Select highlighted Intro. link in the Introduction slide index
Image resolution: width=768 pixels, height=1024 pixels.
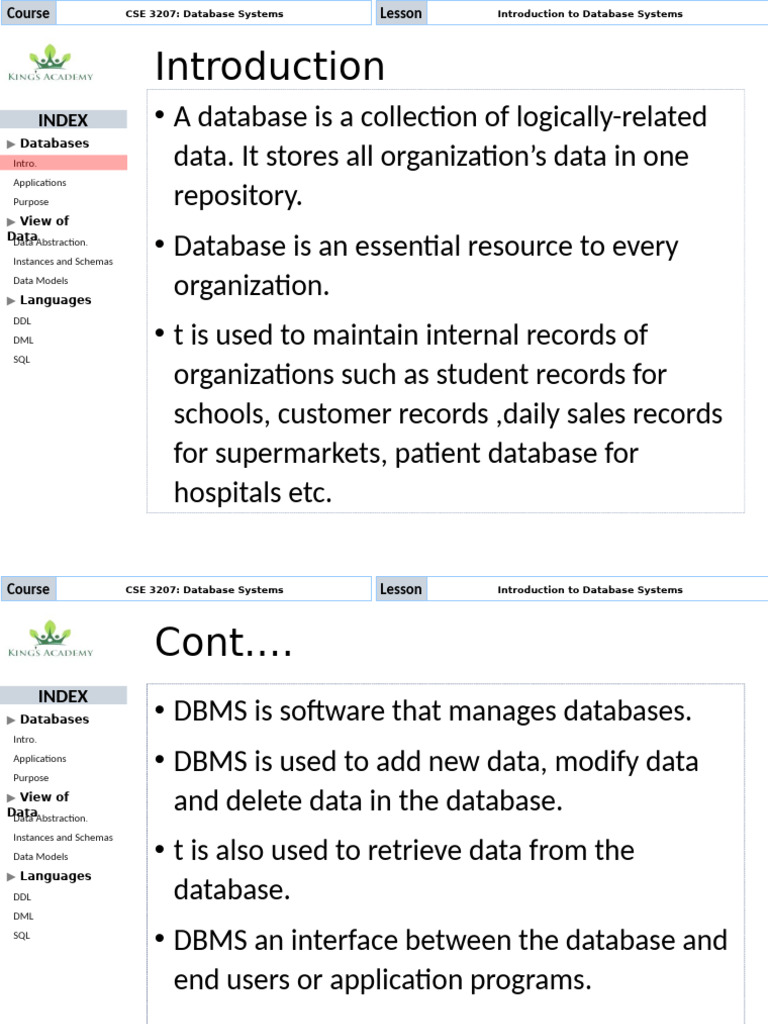tap(63, 163)
